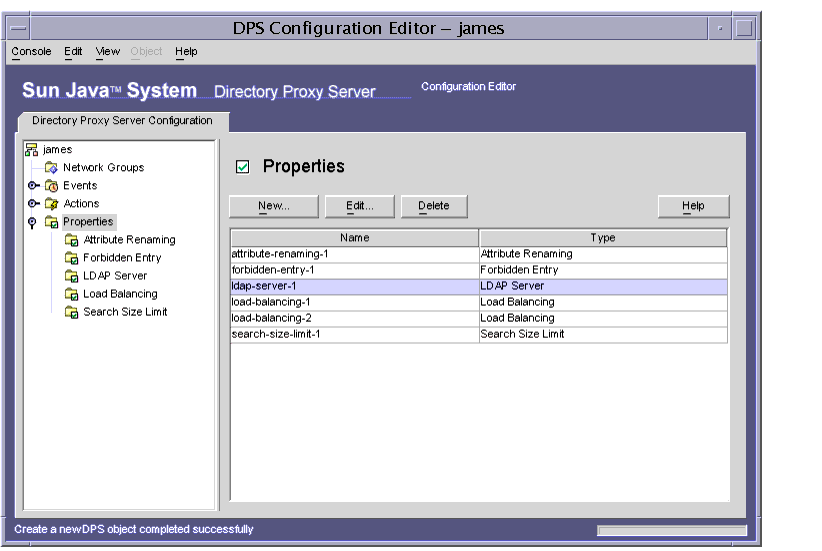The width and height of the screenshot is (822, 551).
Task: Select LDAP Server tree item
Action: [x=115, y=276]
